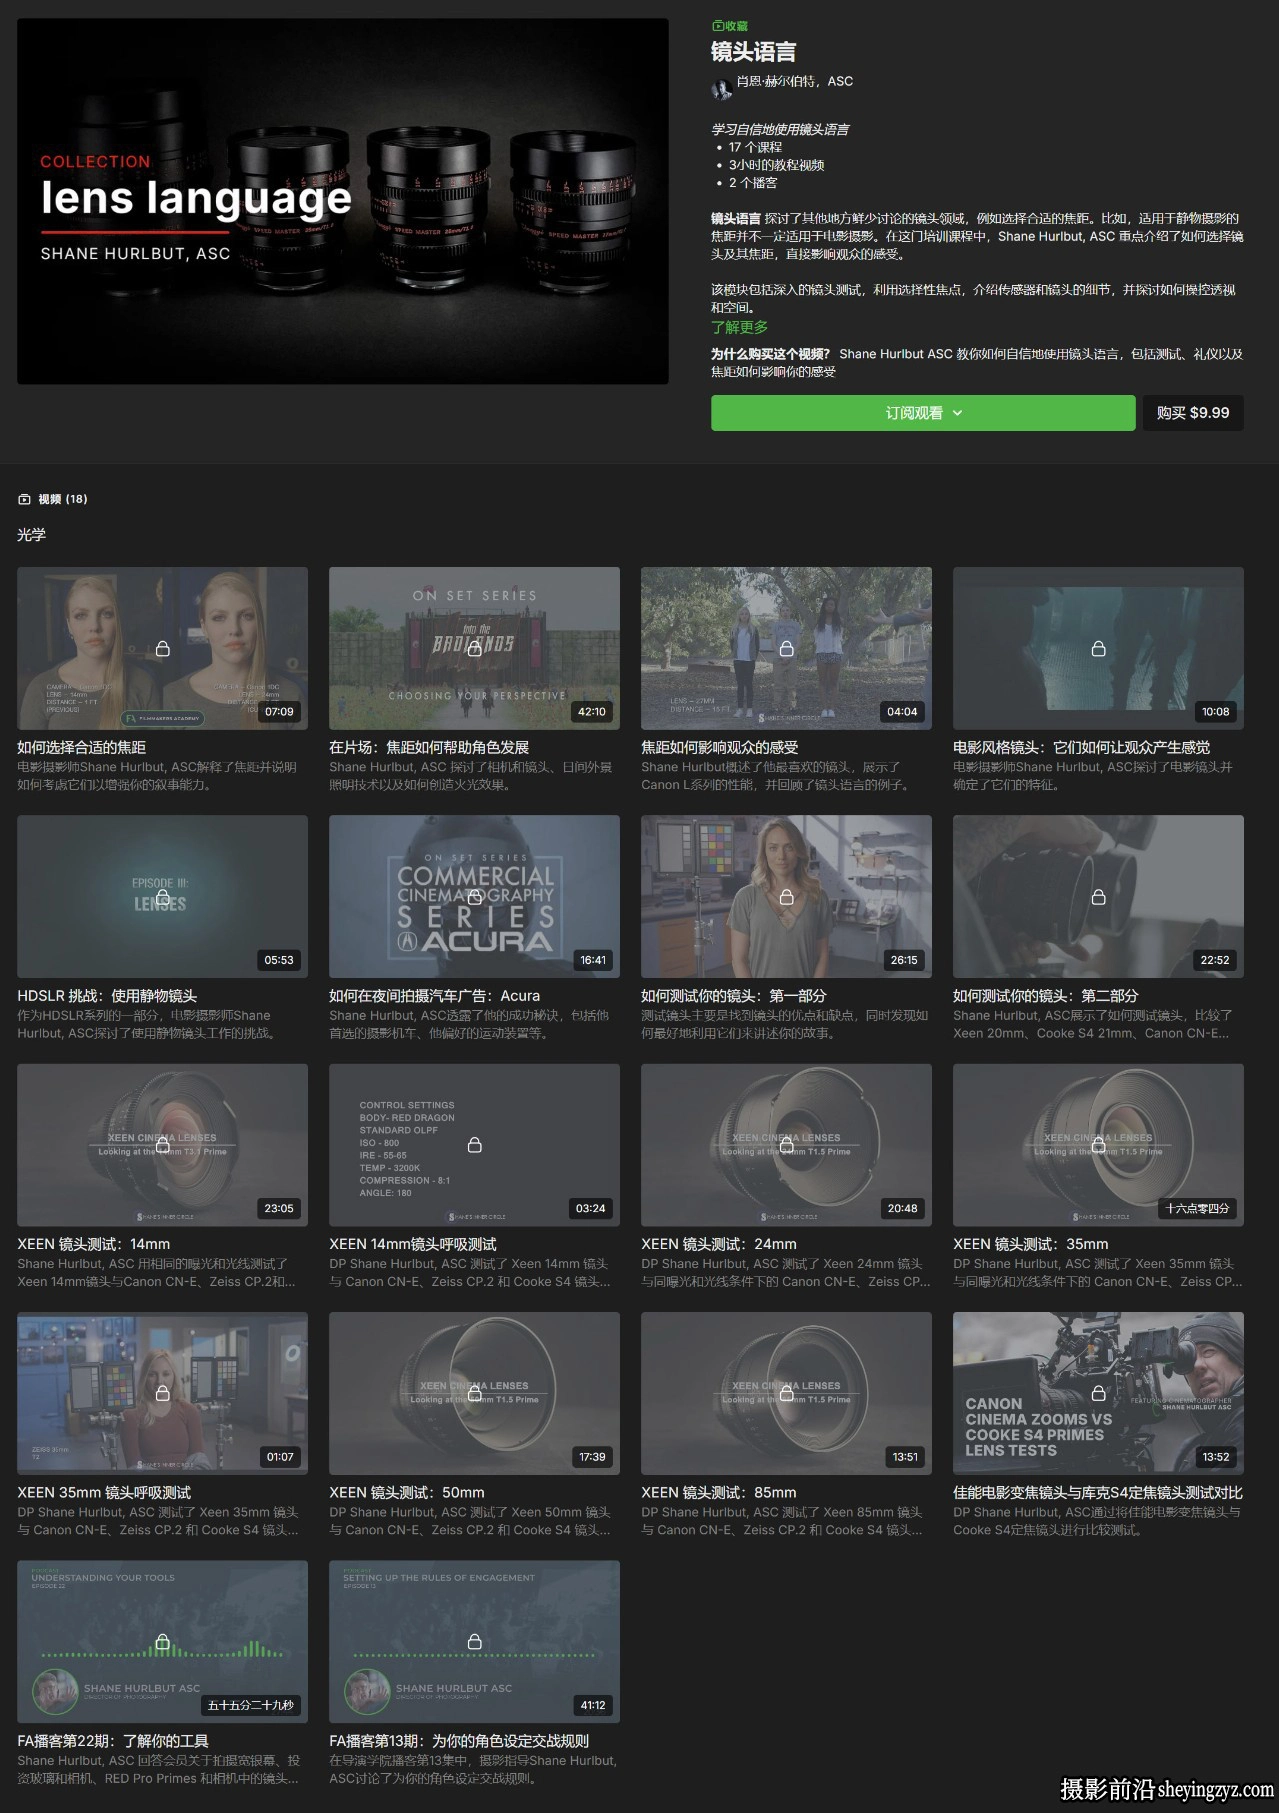Click the 42:10 duration badge
The height and width of the screenshot is (1813, 1279).
coord(591,712)
